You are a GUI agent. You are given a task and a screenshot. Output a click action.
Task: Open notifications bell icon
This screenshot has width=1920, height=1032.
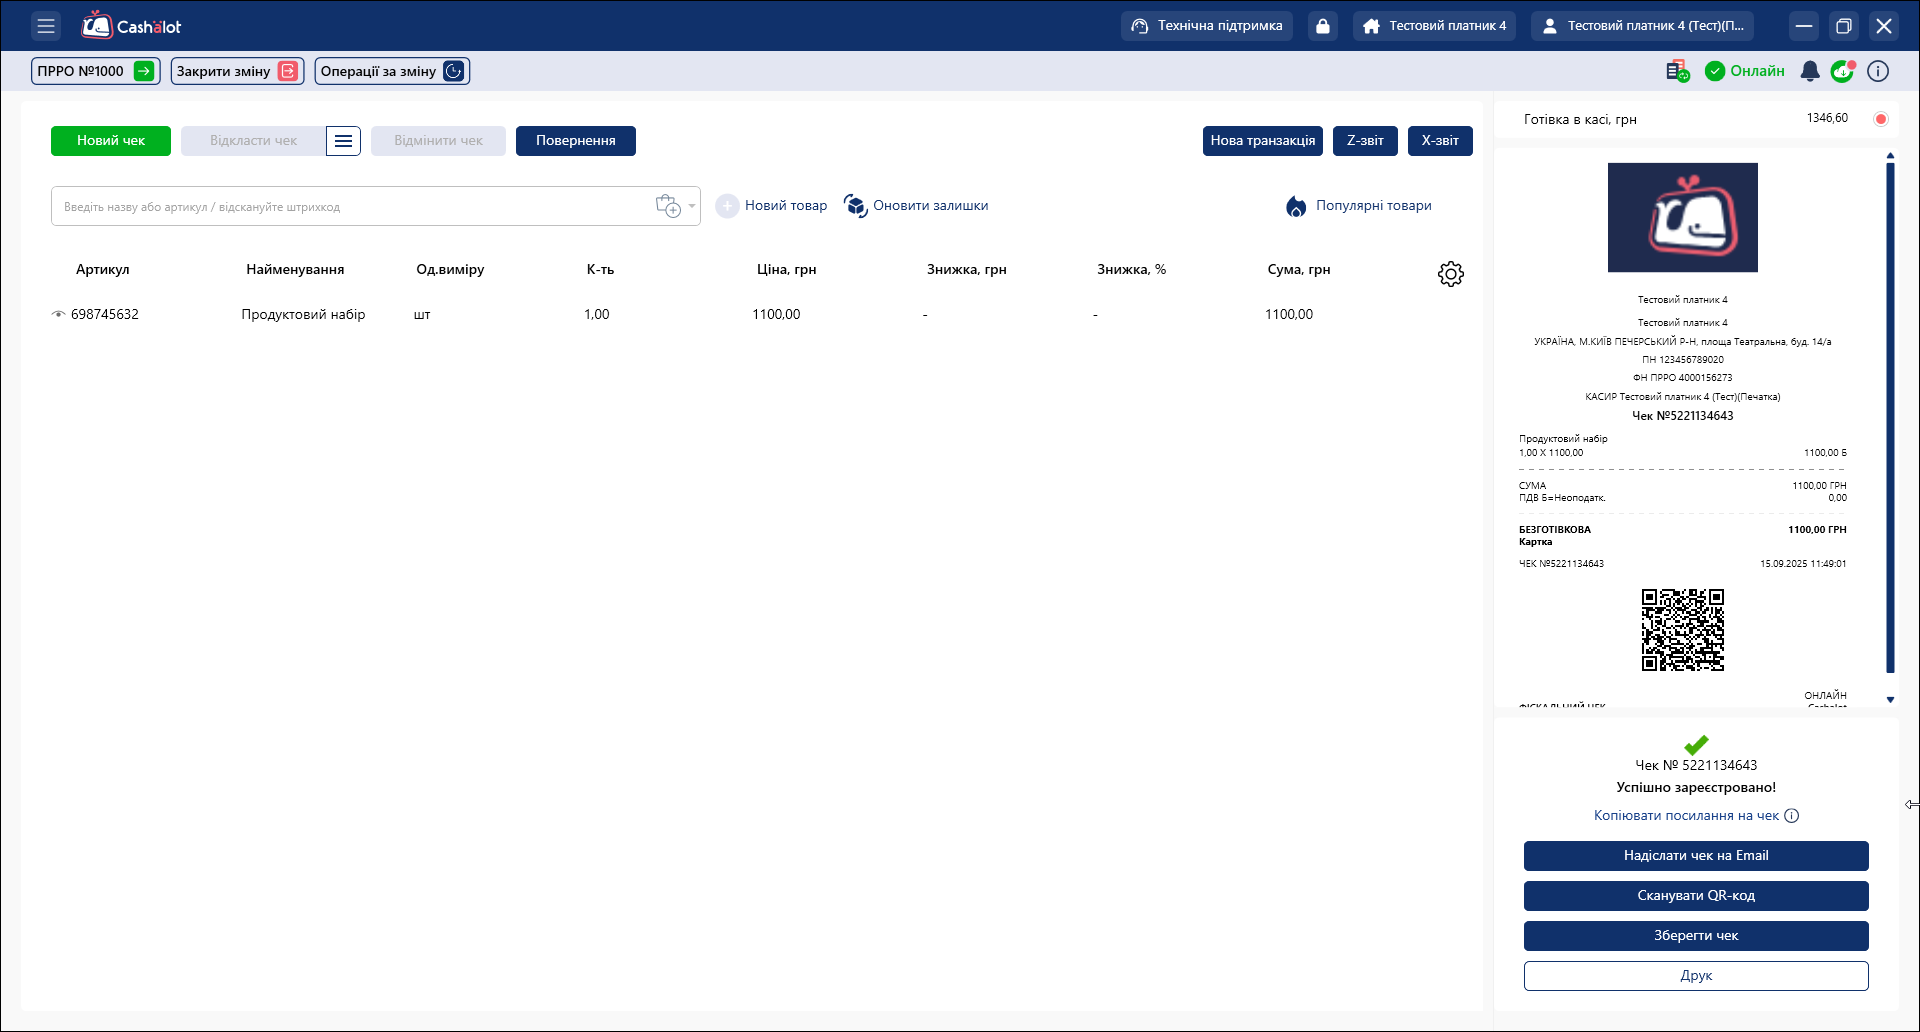(1809, 71)
